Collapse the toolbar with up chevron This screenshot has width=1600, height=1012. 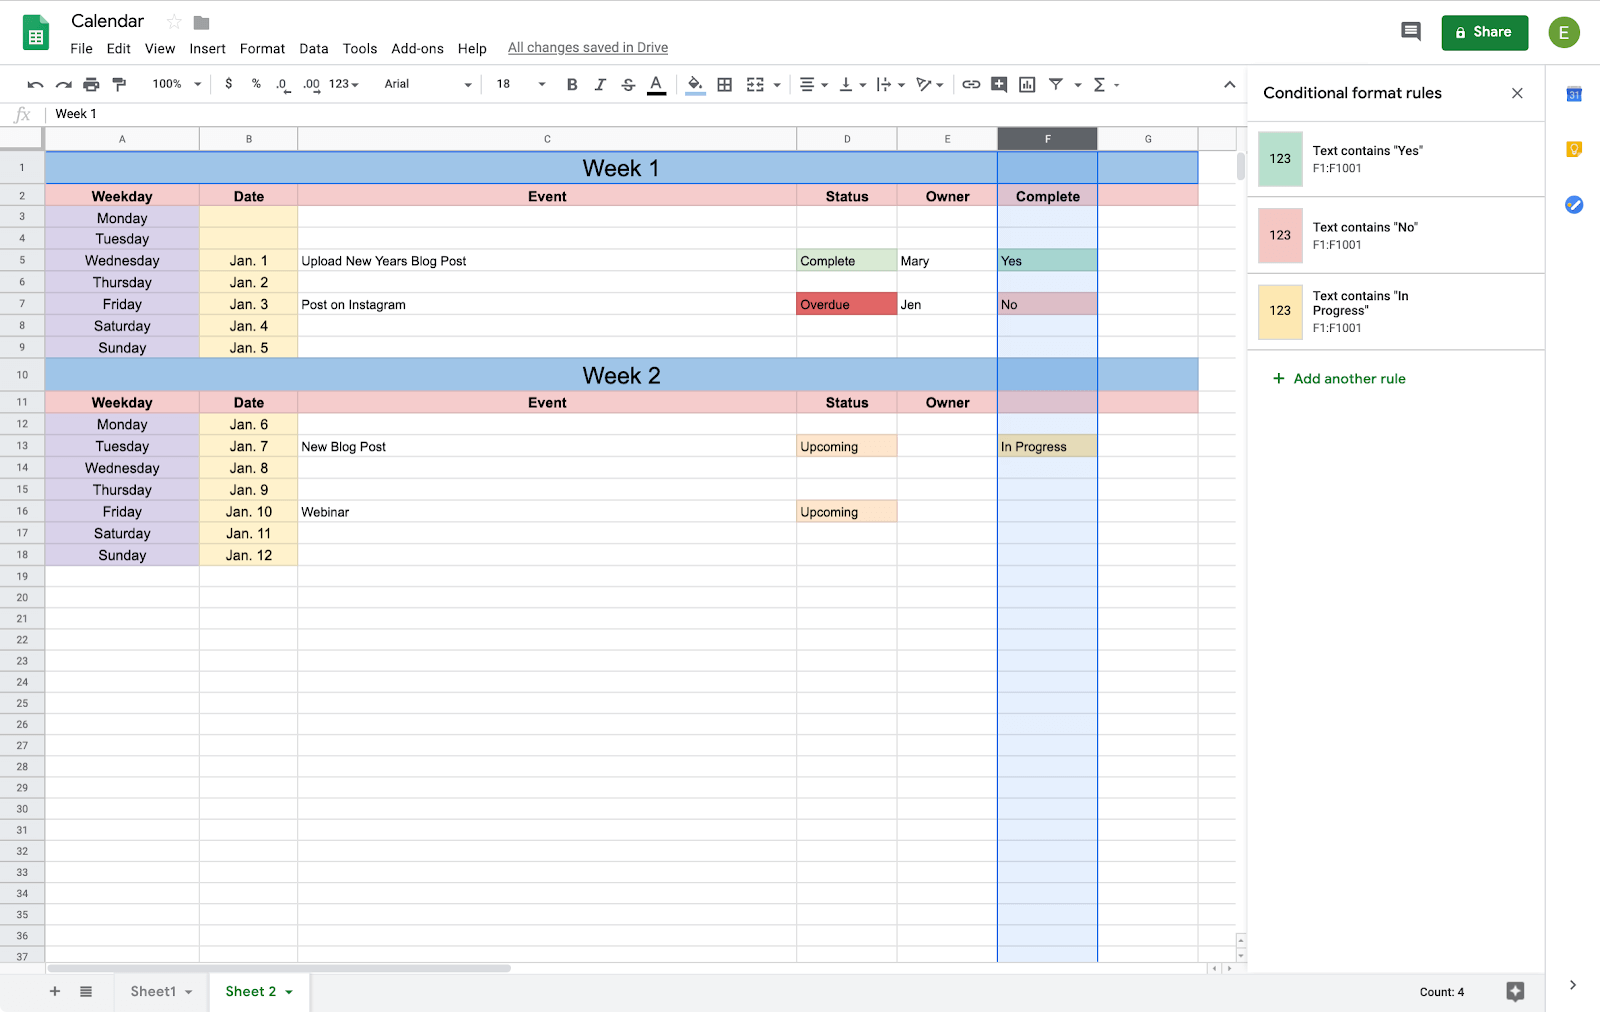[x=1229, y=85]
